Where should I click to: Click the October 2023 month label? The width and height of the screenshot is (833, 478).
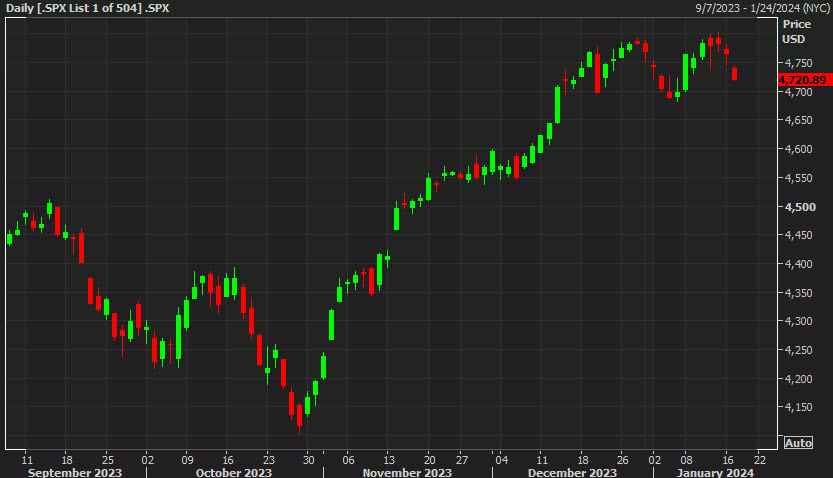tap(234, 472)
